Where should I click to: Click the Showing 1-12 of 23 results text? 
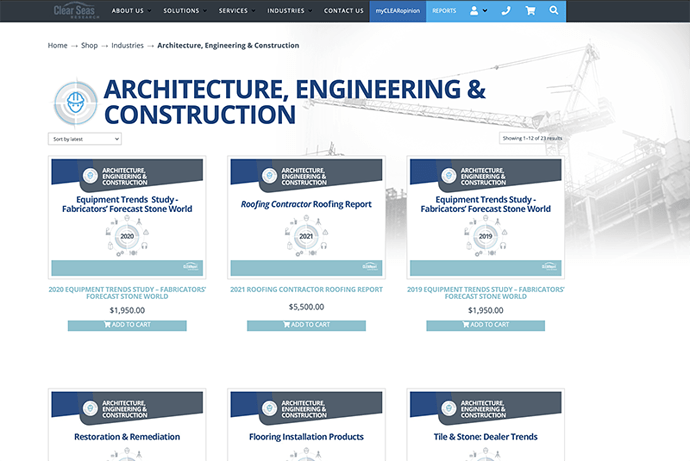tap(532, 138)
